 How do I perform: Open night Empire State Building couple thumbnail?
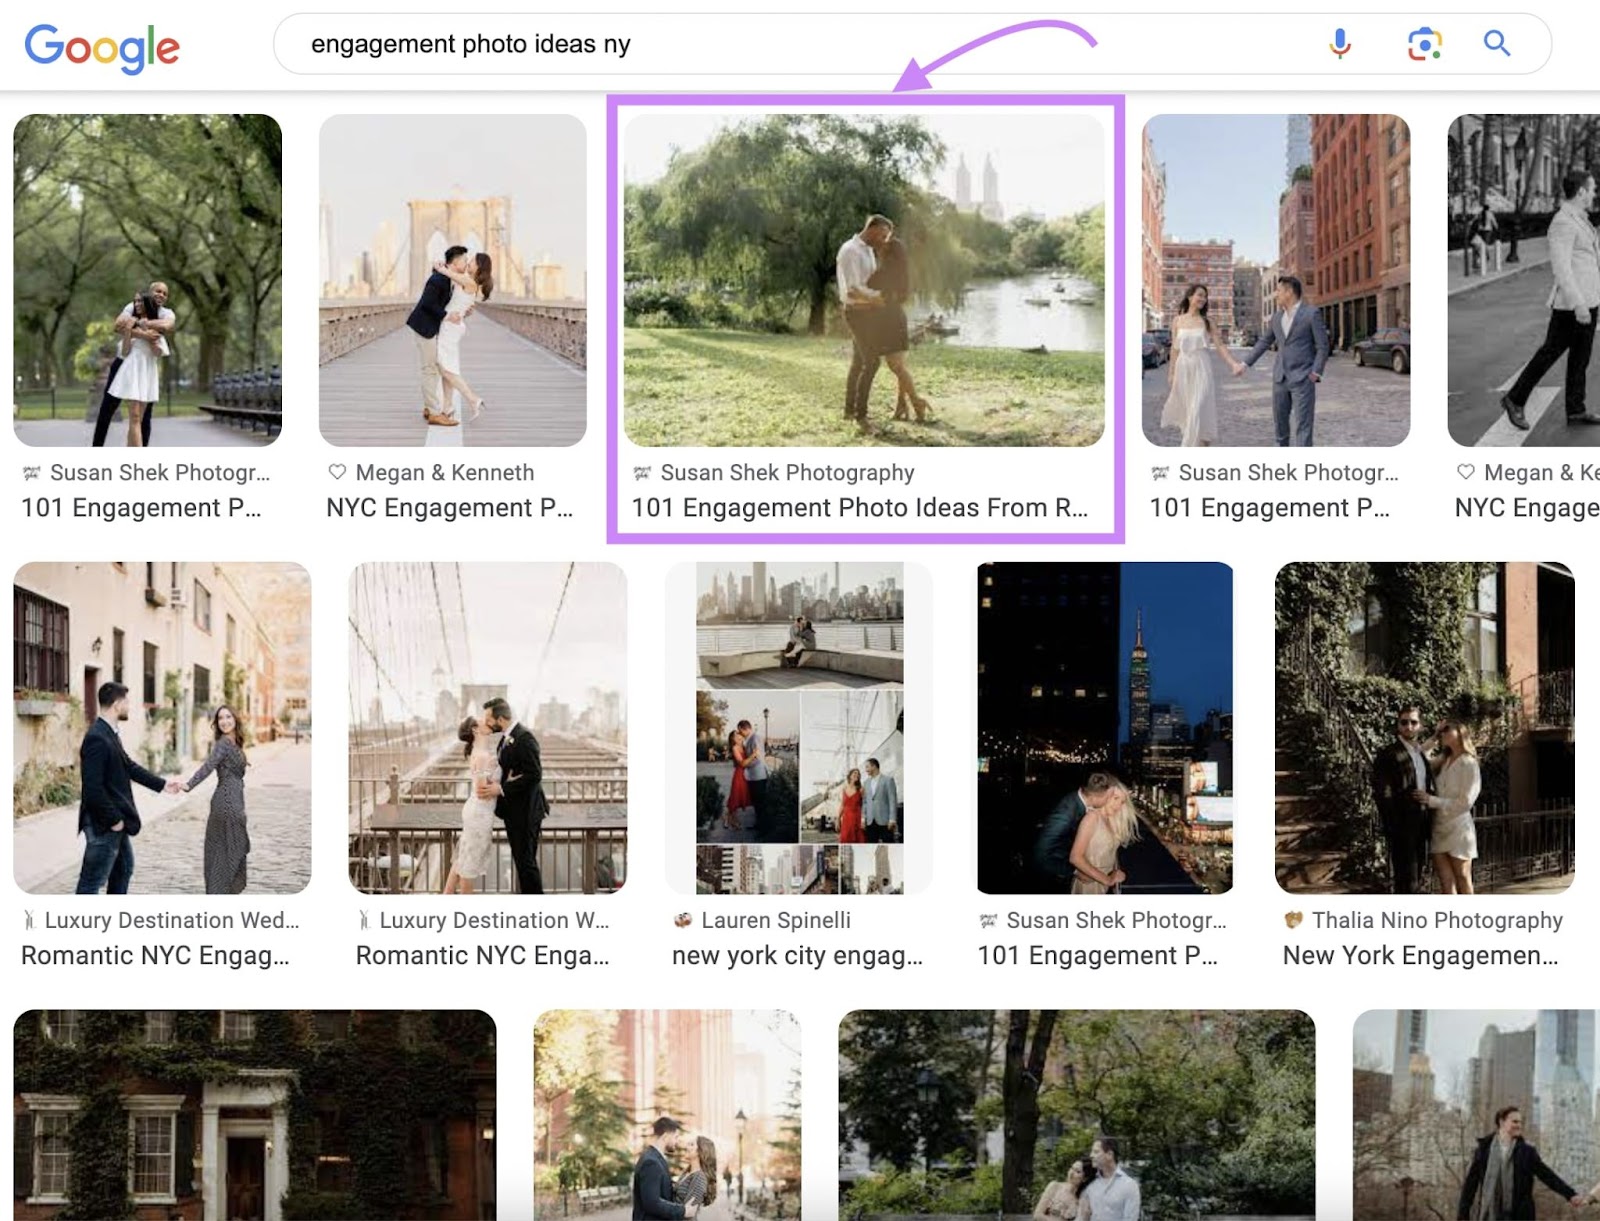coord(1105,728)
